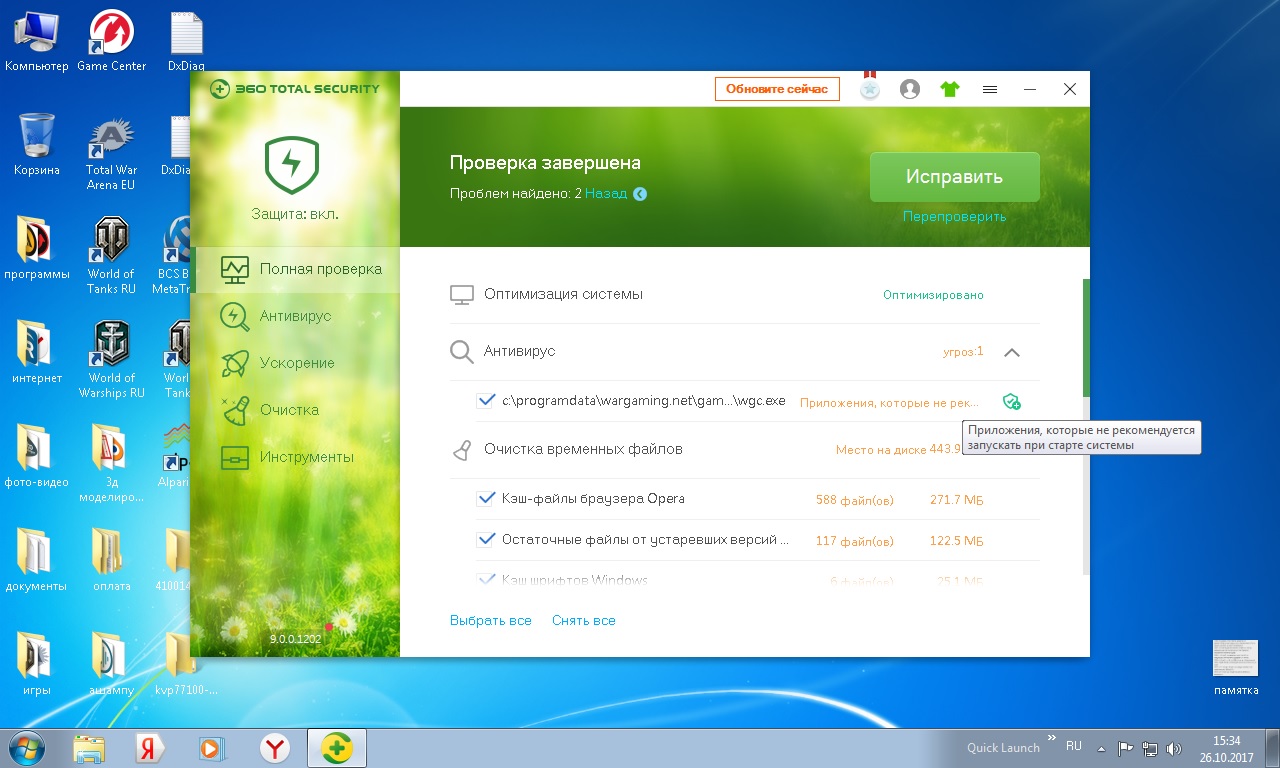Click the 360 Total Security taskbar button

(x=337, y=747)
